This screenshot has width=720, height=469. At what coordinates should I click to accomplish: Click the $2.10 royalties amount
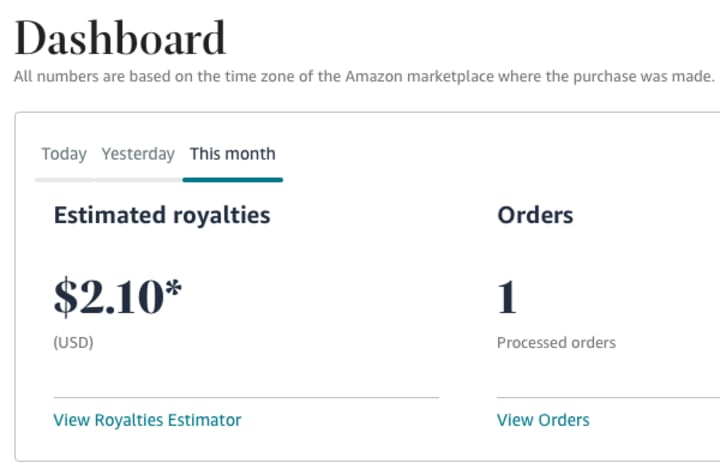click(x=110, y=297)
